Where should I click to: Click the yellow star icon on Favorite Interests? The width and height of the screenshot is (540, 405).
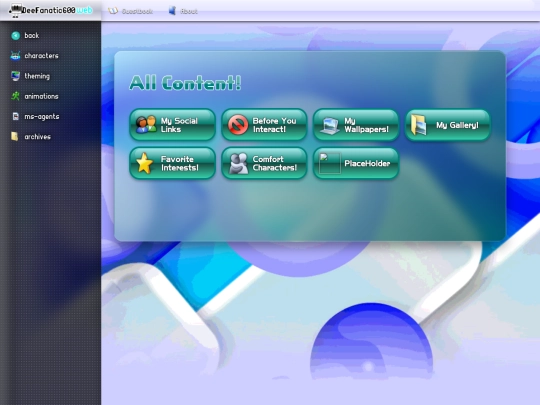pyautogui.click(x=145, y=163)
